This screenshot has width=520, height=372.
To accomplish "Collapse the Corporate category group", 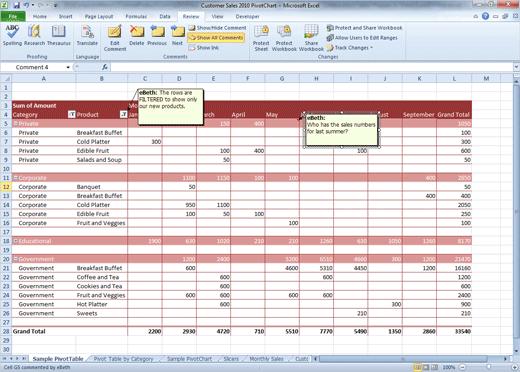I will [x=15, y=178].
